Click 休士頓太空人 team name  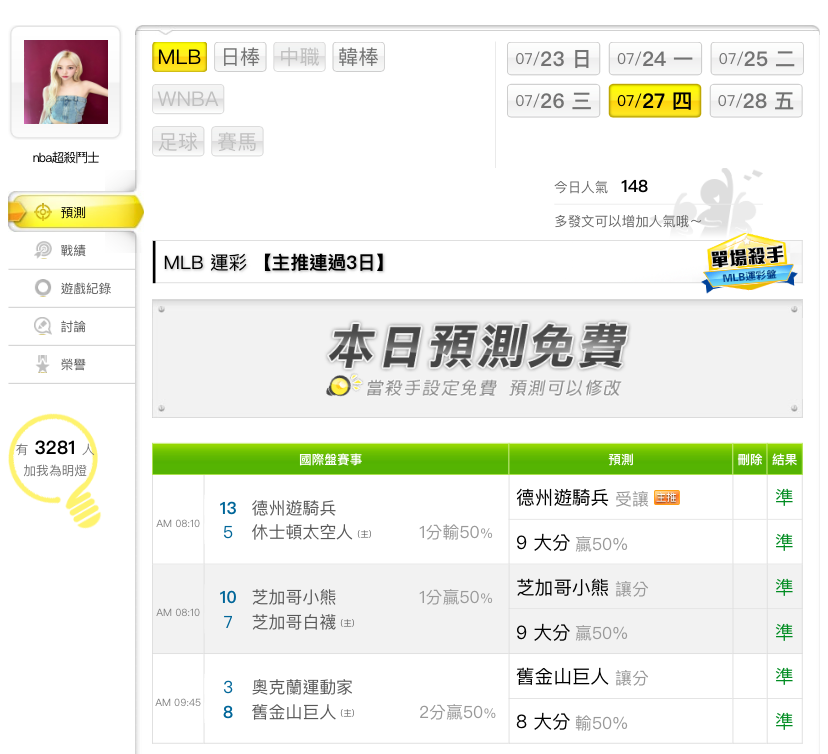click(302, 532)
